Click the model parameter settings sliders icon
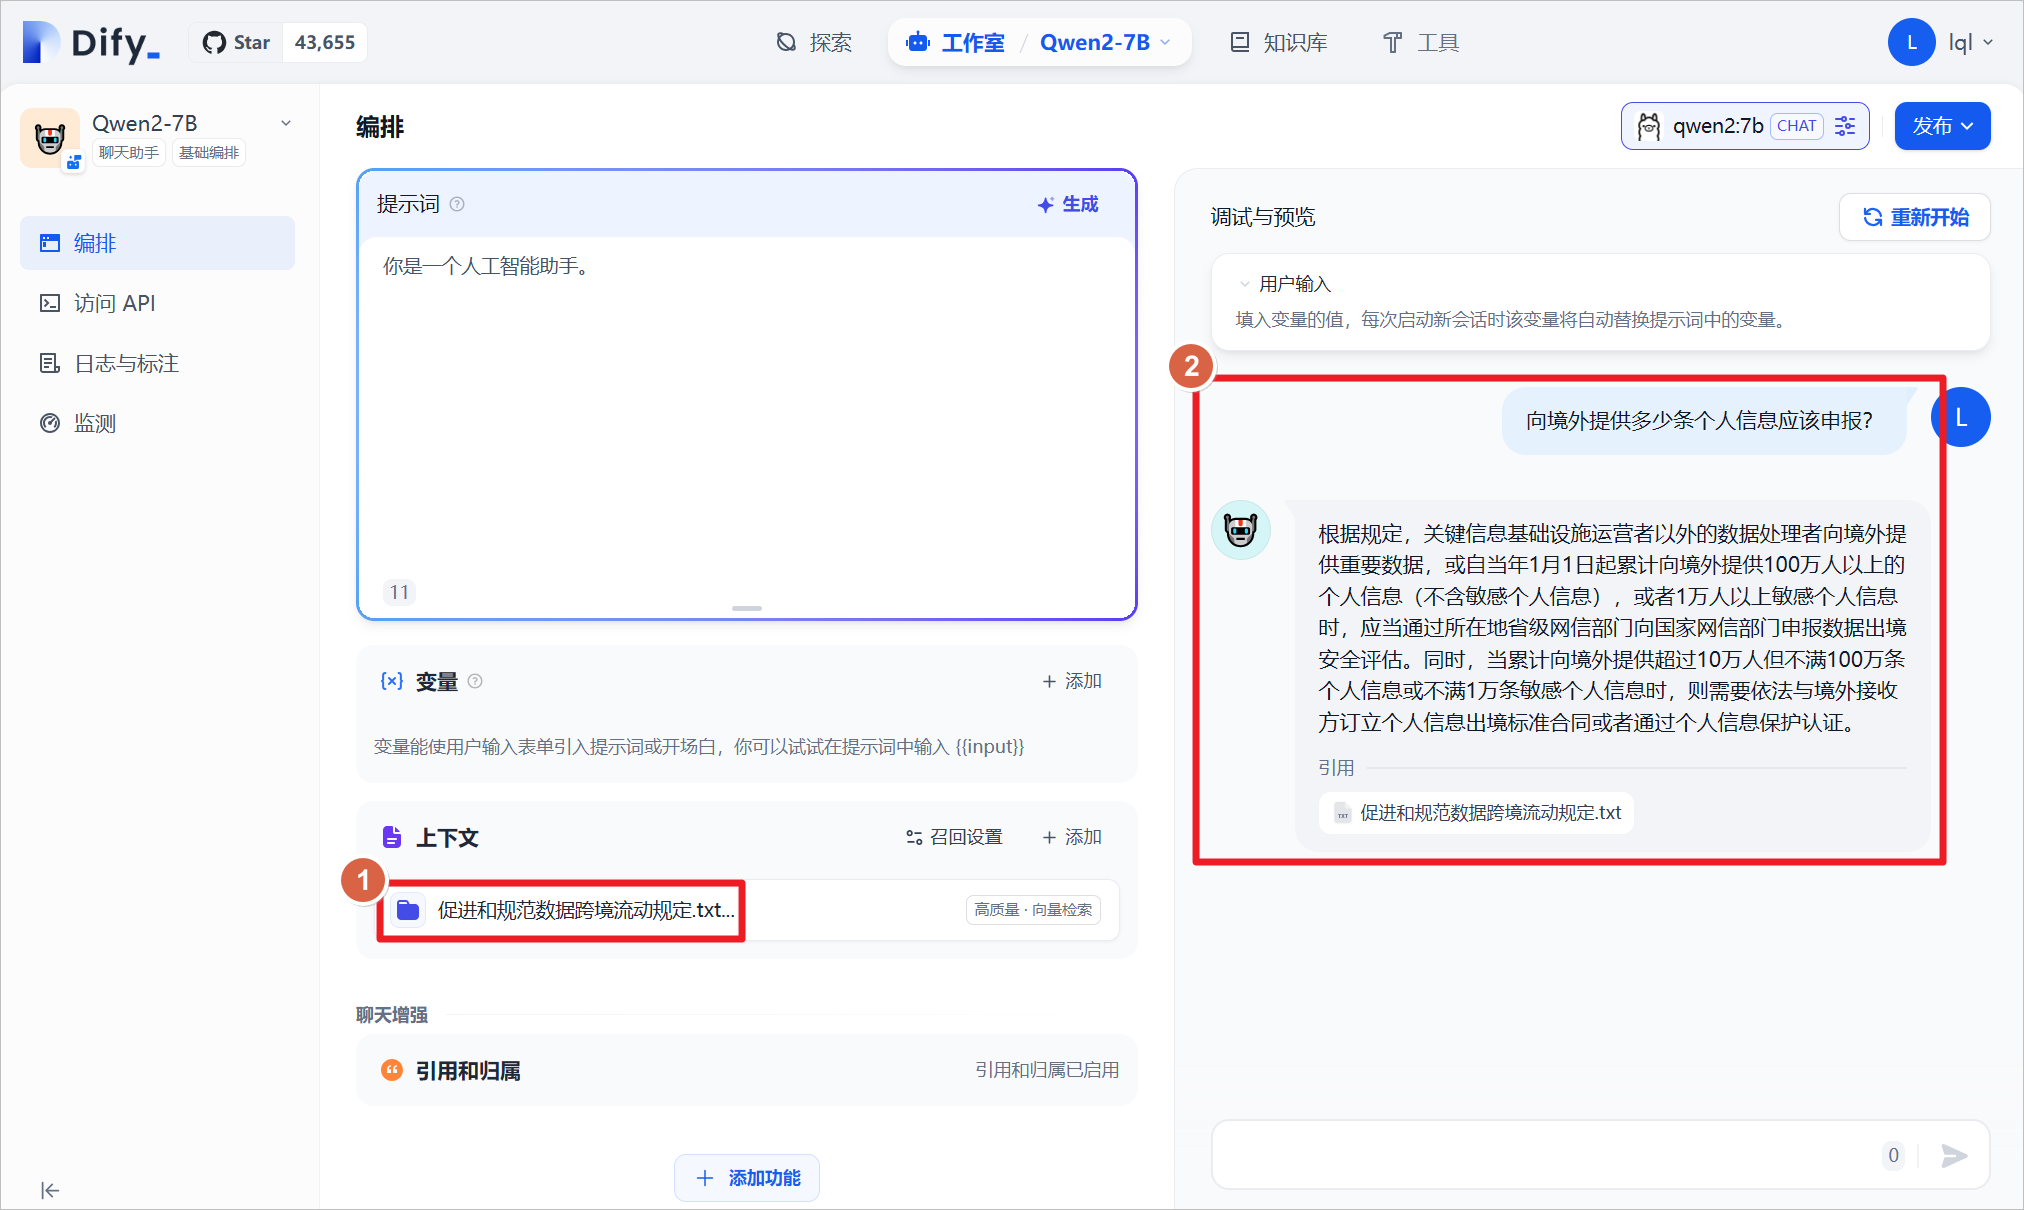The height and width of the screenshot is (1210, 2024). [x=1845, y=126]
